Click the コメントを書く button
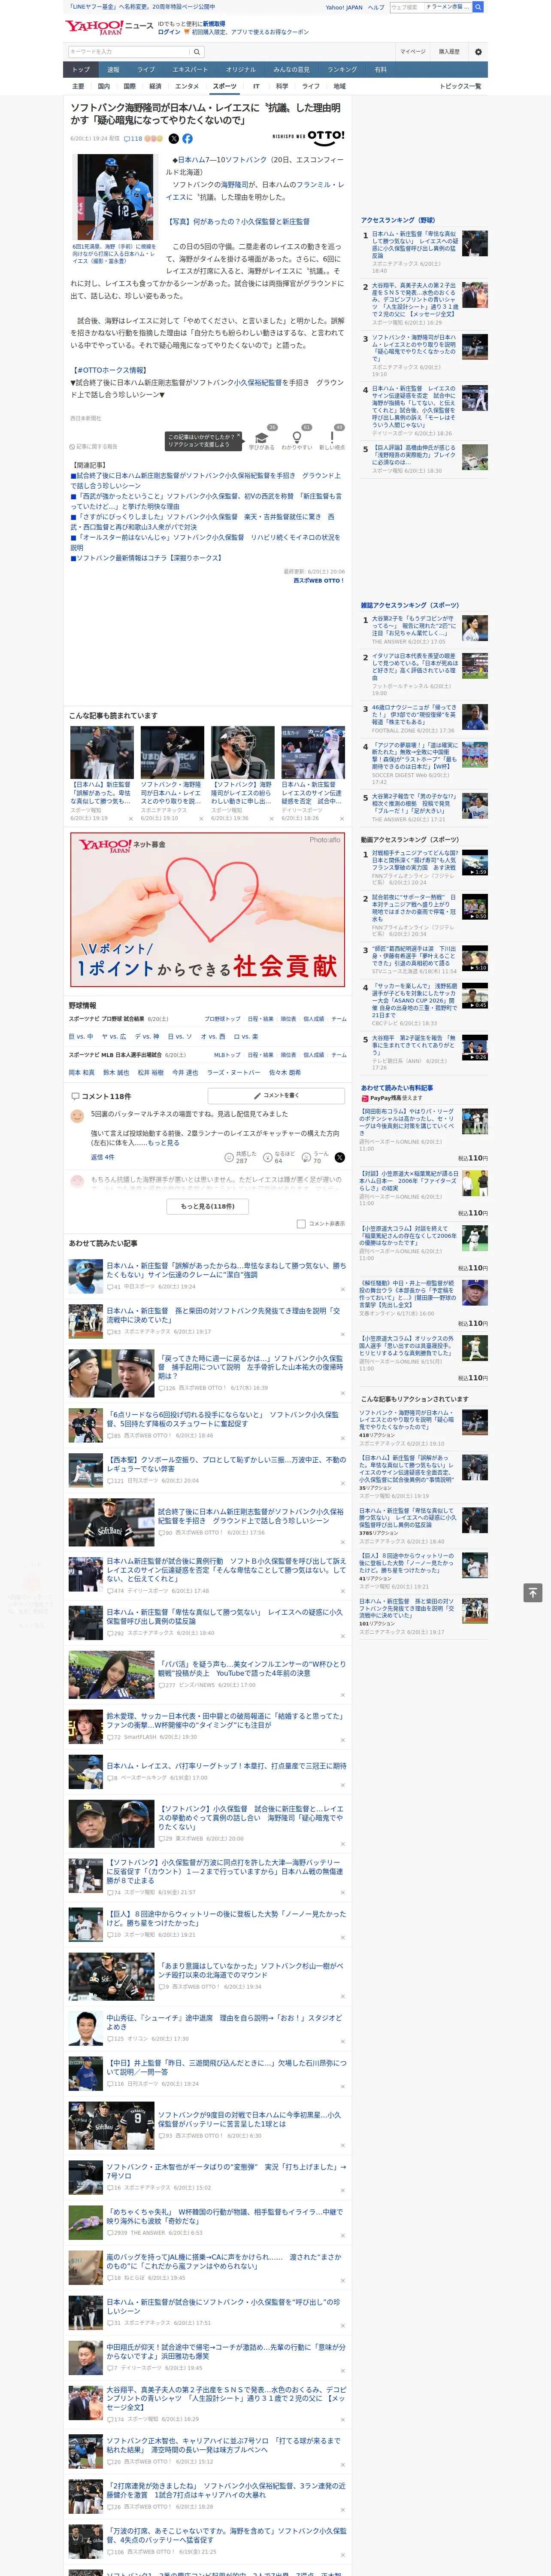 tap(276, 1096)
